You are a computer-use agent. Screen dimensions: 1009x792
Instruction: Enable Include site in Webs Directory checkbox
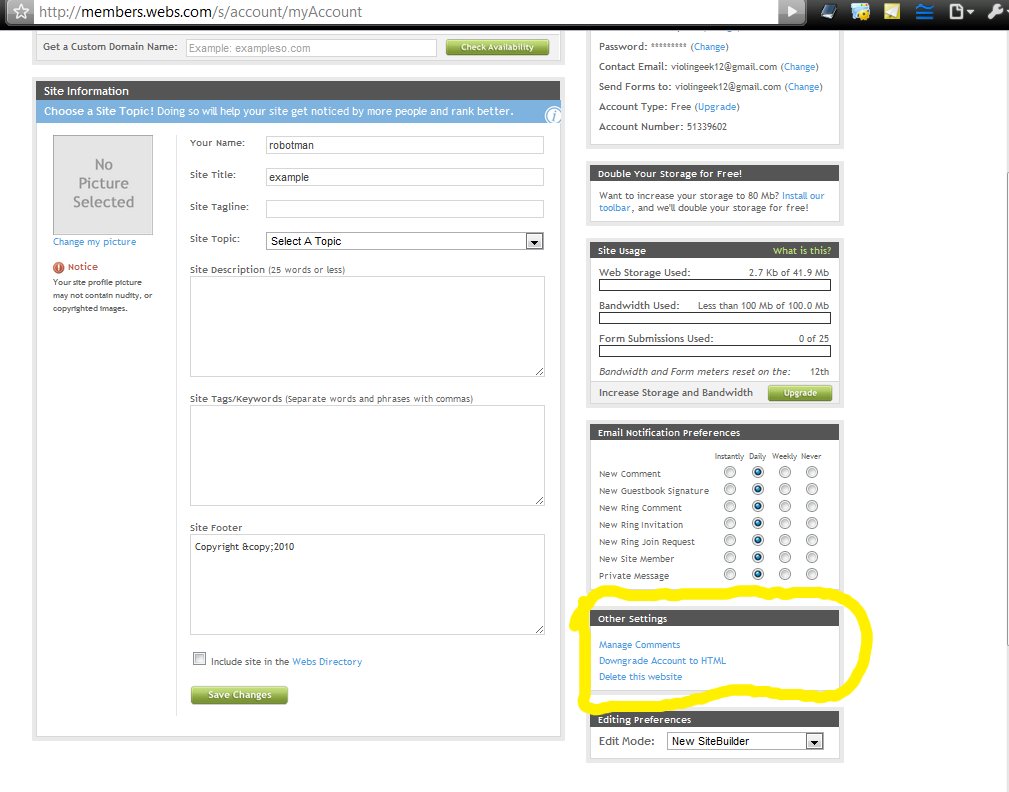pyautogui.click(x=200, y=659)
